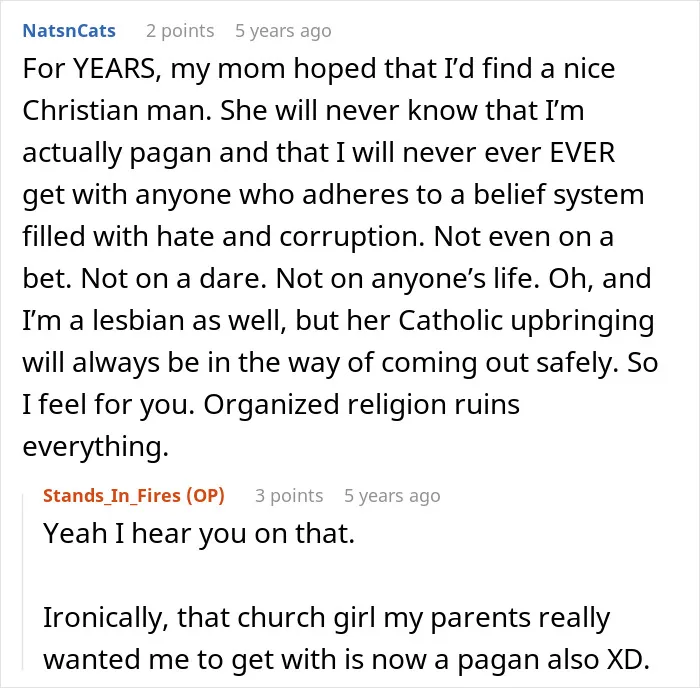Image resolution: width=700 pixels, height=688 pixels.
Task: Click the word corruption in the comment
Action: [352, 237]
